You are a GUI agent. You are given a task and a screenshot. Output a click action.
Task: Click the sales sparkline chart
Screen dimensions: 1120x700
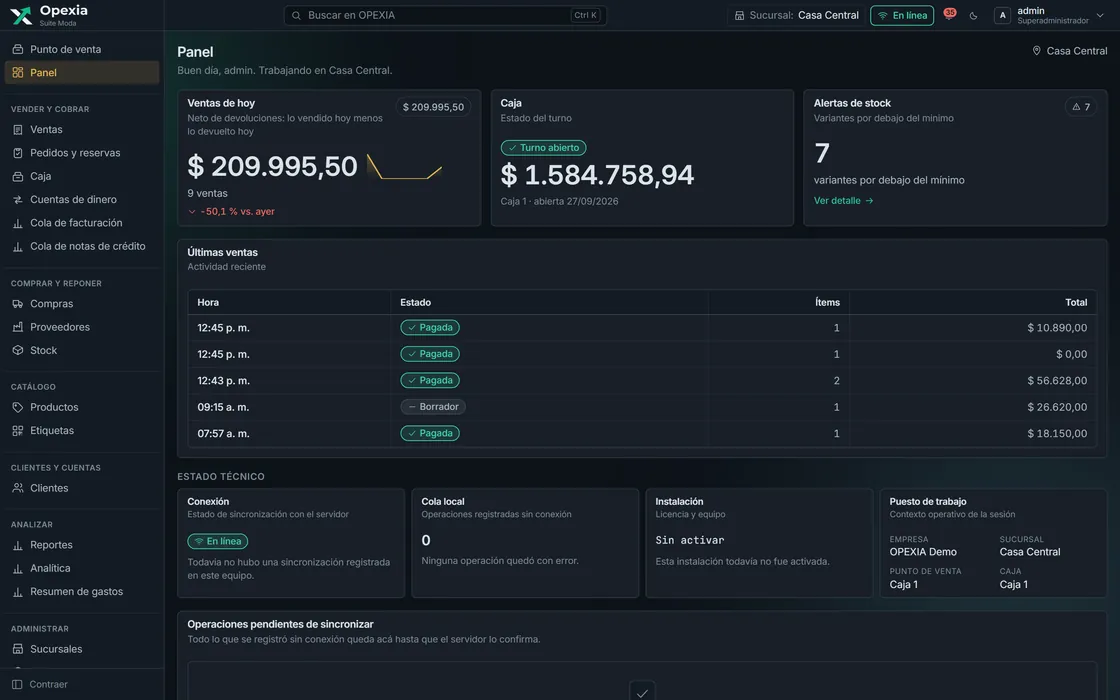pos(404,166)
